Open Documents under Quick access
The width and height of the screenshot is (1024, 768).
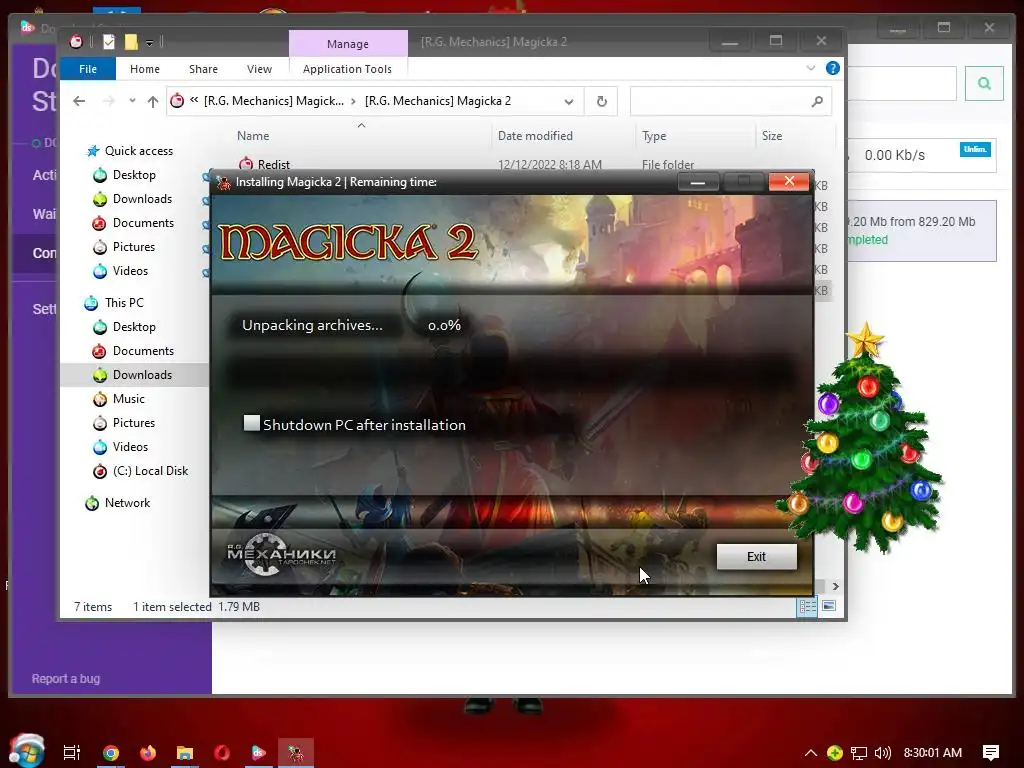[143, 223]
